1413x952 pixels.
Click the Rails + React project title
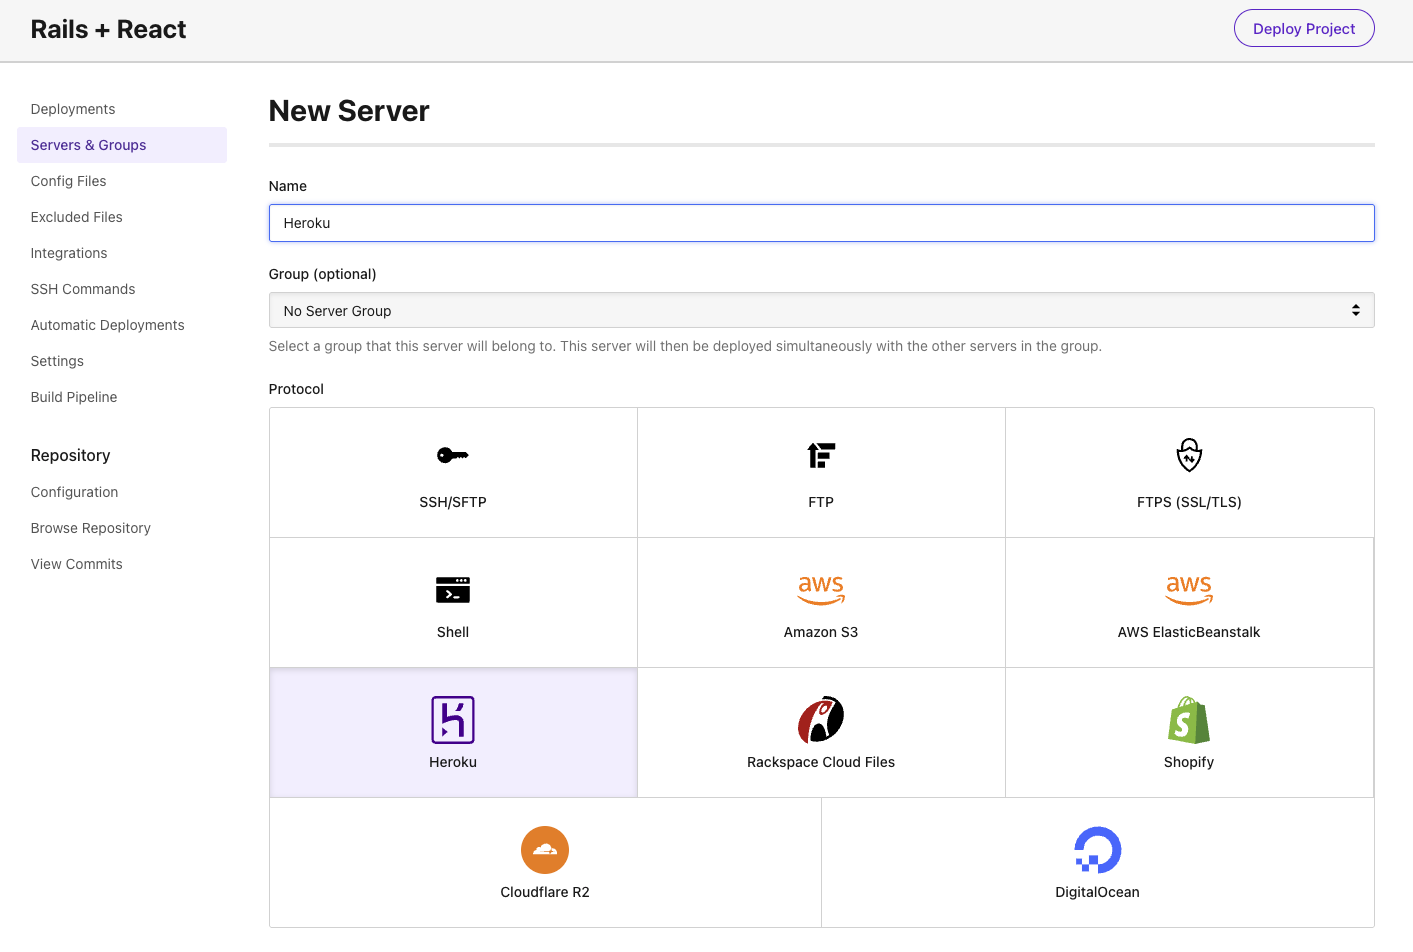pos(108,29)
